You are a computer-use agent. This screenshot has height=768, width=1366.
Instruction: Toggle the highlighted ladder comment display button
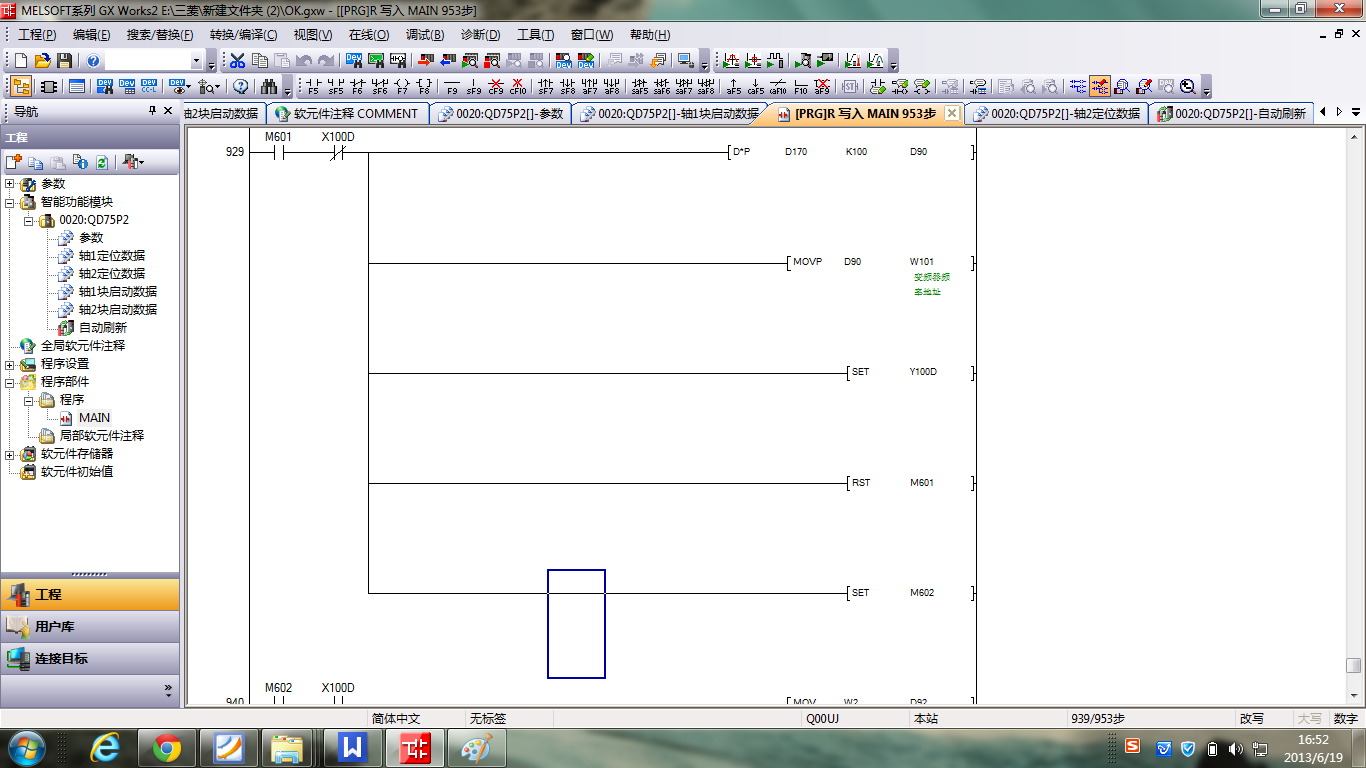1100,86
